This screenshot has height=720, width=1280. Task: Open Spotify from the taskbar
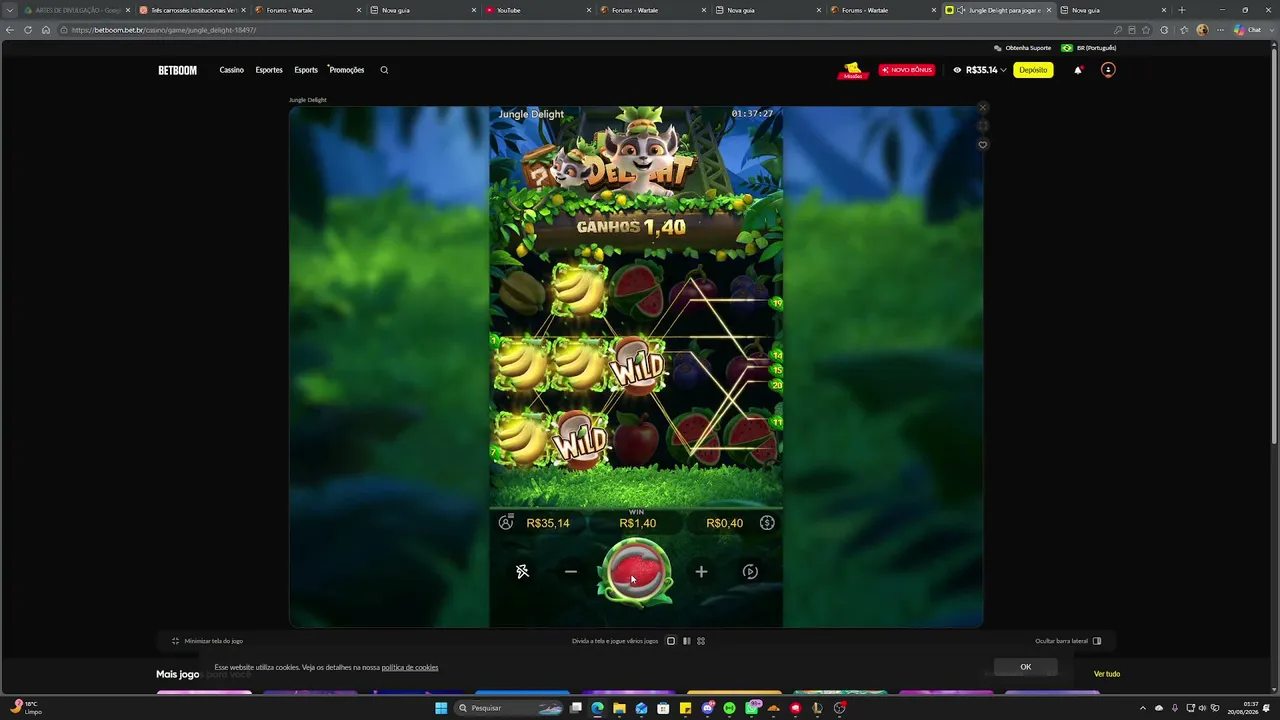pyautogui.click(x=729, y=708)
